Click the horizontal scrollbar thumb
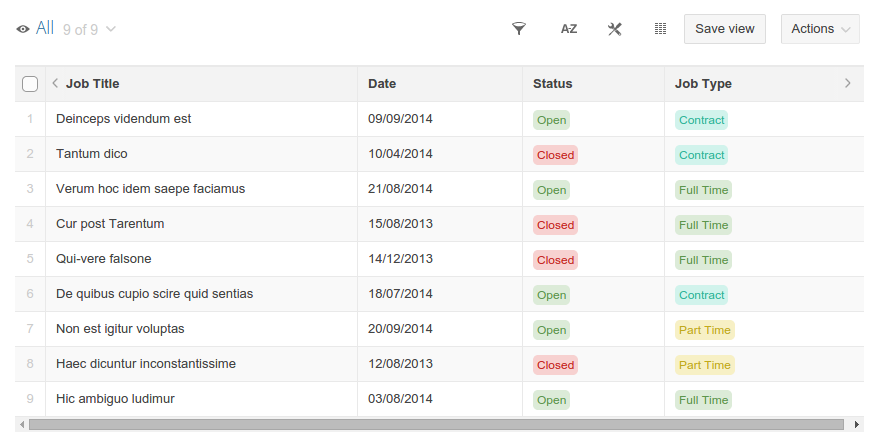 click(x=436, y=425)
